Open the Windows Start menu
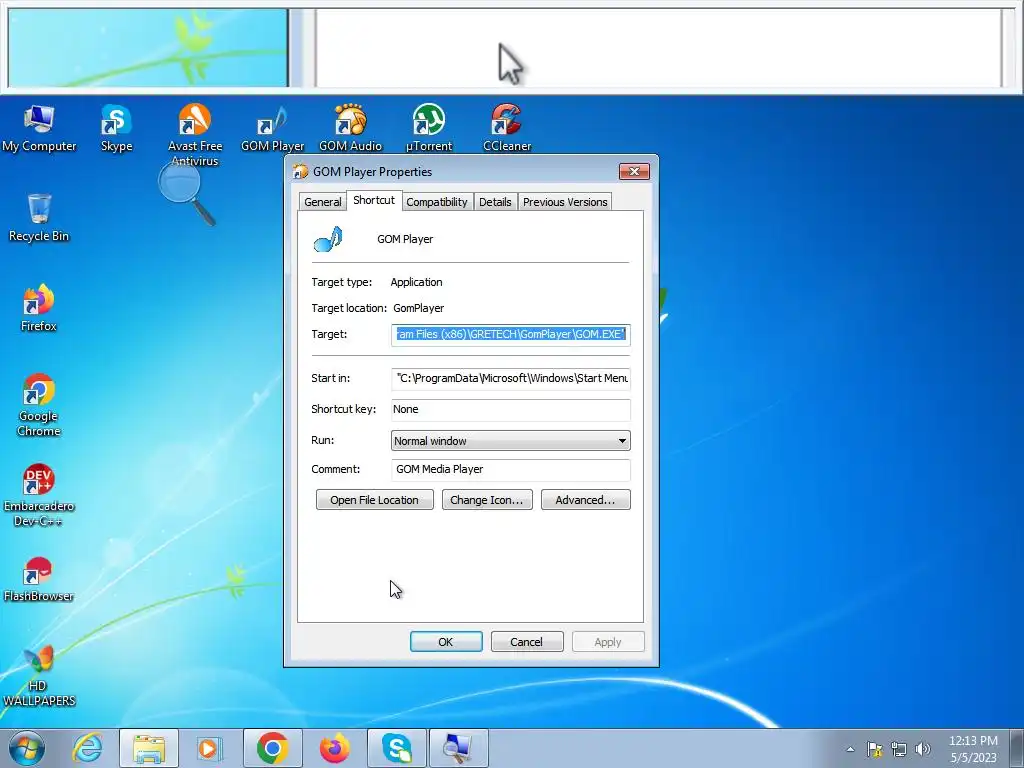The image size is (1024, 768). click(27, 748)
